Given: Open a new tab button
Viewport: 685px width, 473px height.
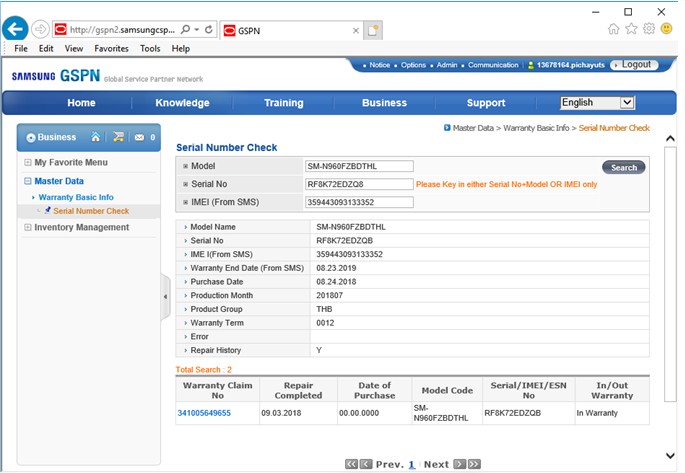Looking at the screenshot, I should tap(373, 30).
